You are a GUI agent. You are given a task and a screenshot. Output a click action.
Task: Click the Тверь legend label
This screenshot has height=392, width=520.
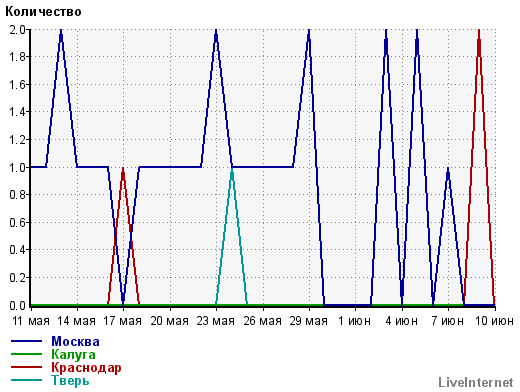(x=70, y=380)
